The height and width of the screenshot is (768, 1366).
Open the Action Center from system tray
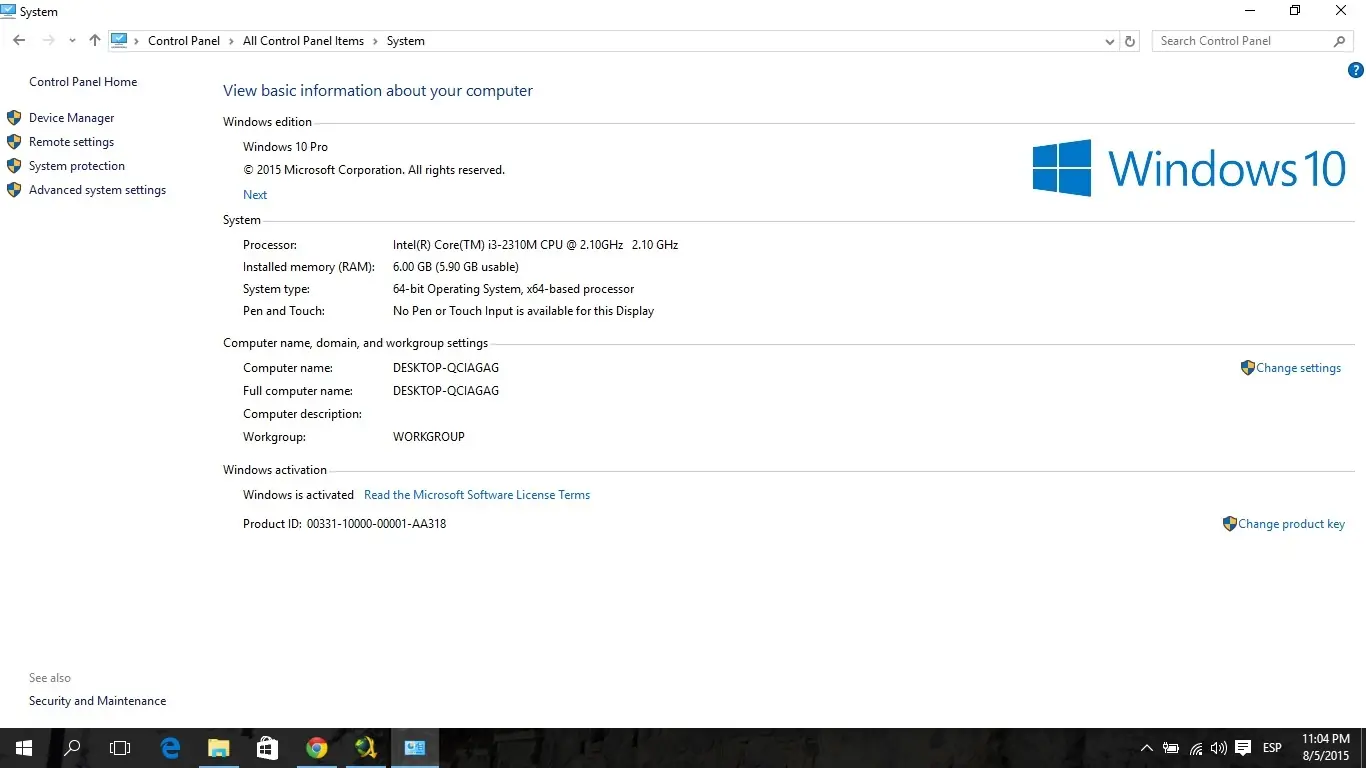[x=1243, y=747]
